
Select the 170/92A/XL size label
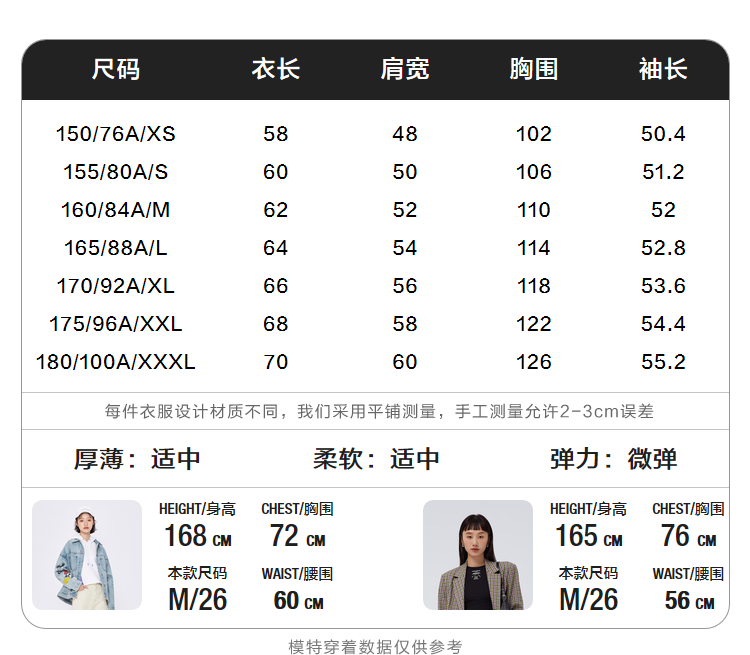(116, 286)
